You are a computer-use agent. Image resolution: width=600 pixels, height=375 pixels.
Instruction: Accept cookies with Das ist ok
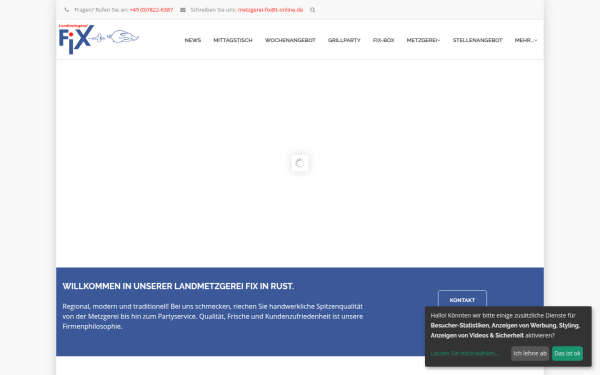click(x=567, y=354)
